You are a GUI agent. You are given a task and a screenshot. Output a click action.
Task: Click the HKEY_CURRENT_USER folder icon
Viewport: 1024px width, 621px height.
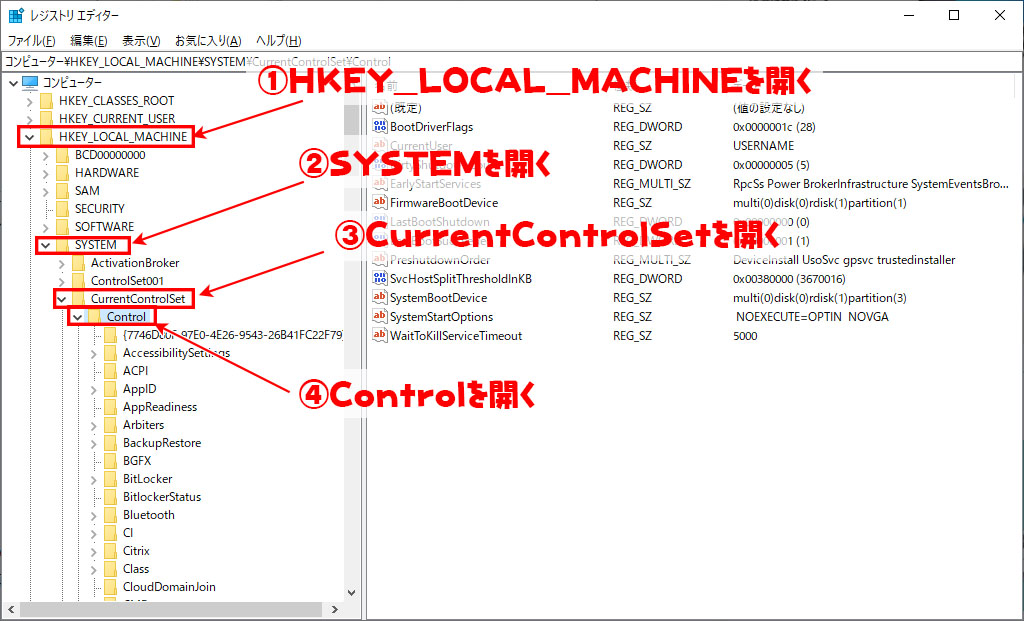click(46, 118)
